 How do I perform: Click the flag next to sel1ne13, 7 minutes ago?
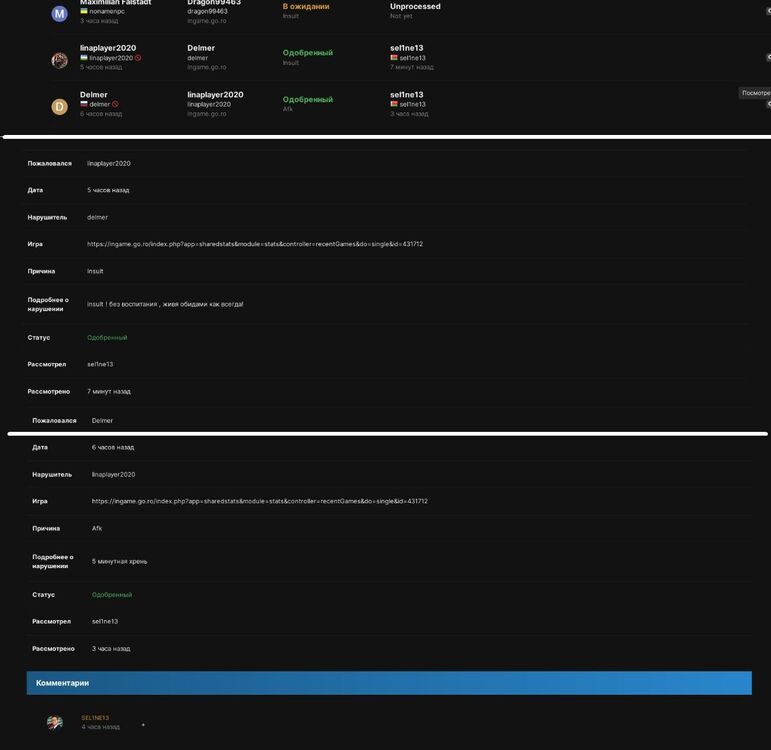coord(394,58)
